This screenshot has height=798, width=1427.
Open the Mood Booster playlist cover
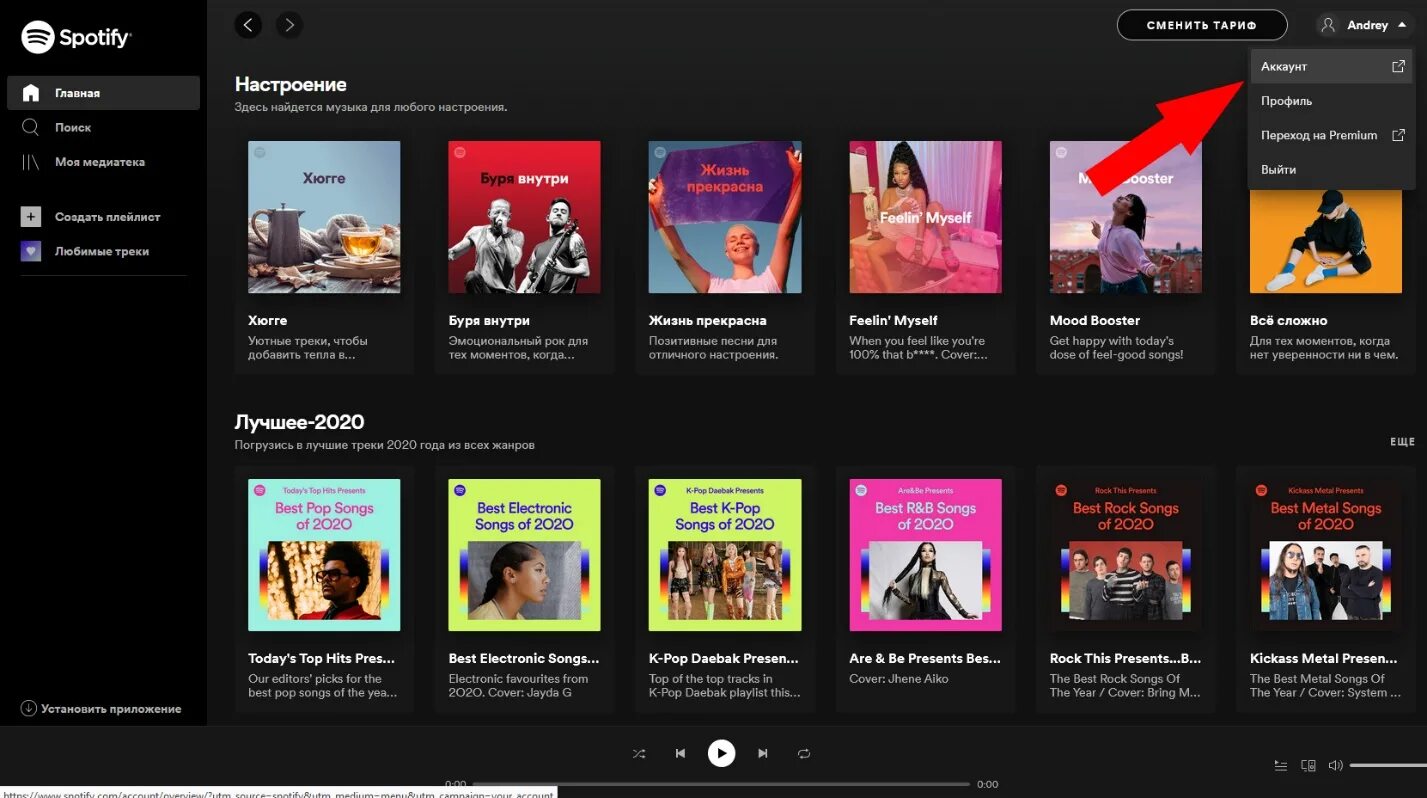tap(1126, 217)
